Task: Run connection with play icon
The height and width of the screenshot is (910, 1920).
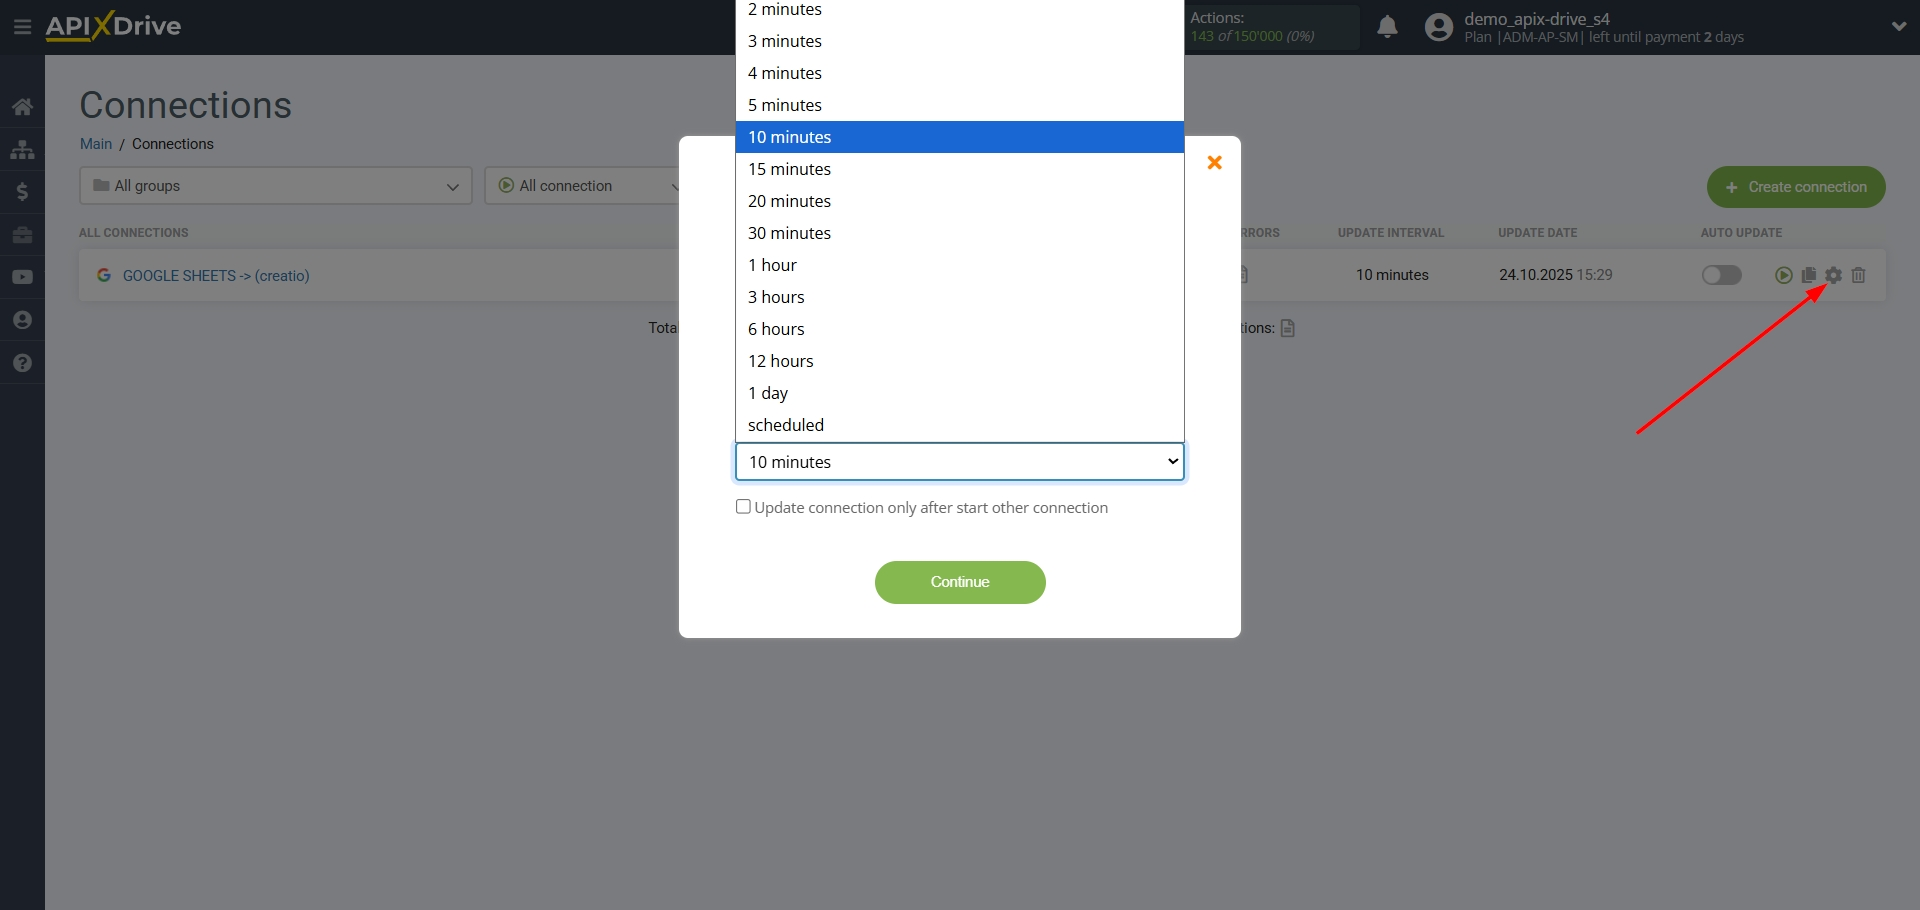Action: tap(1783, 275)
